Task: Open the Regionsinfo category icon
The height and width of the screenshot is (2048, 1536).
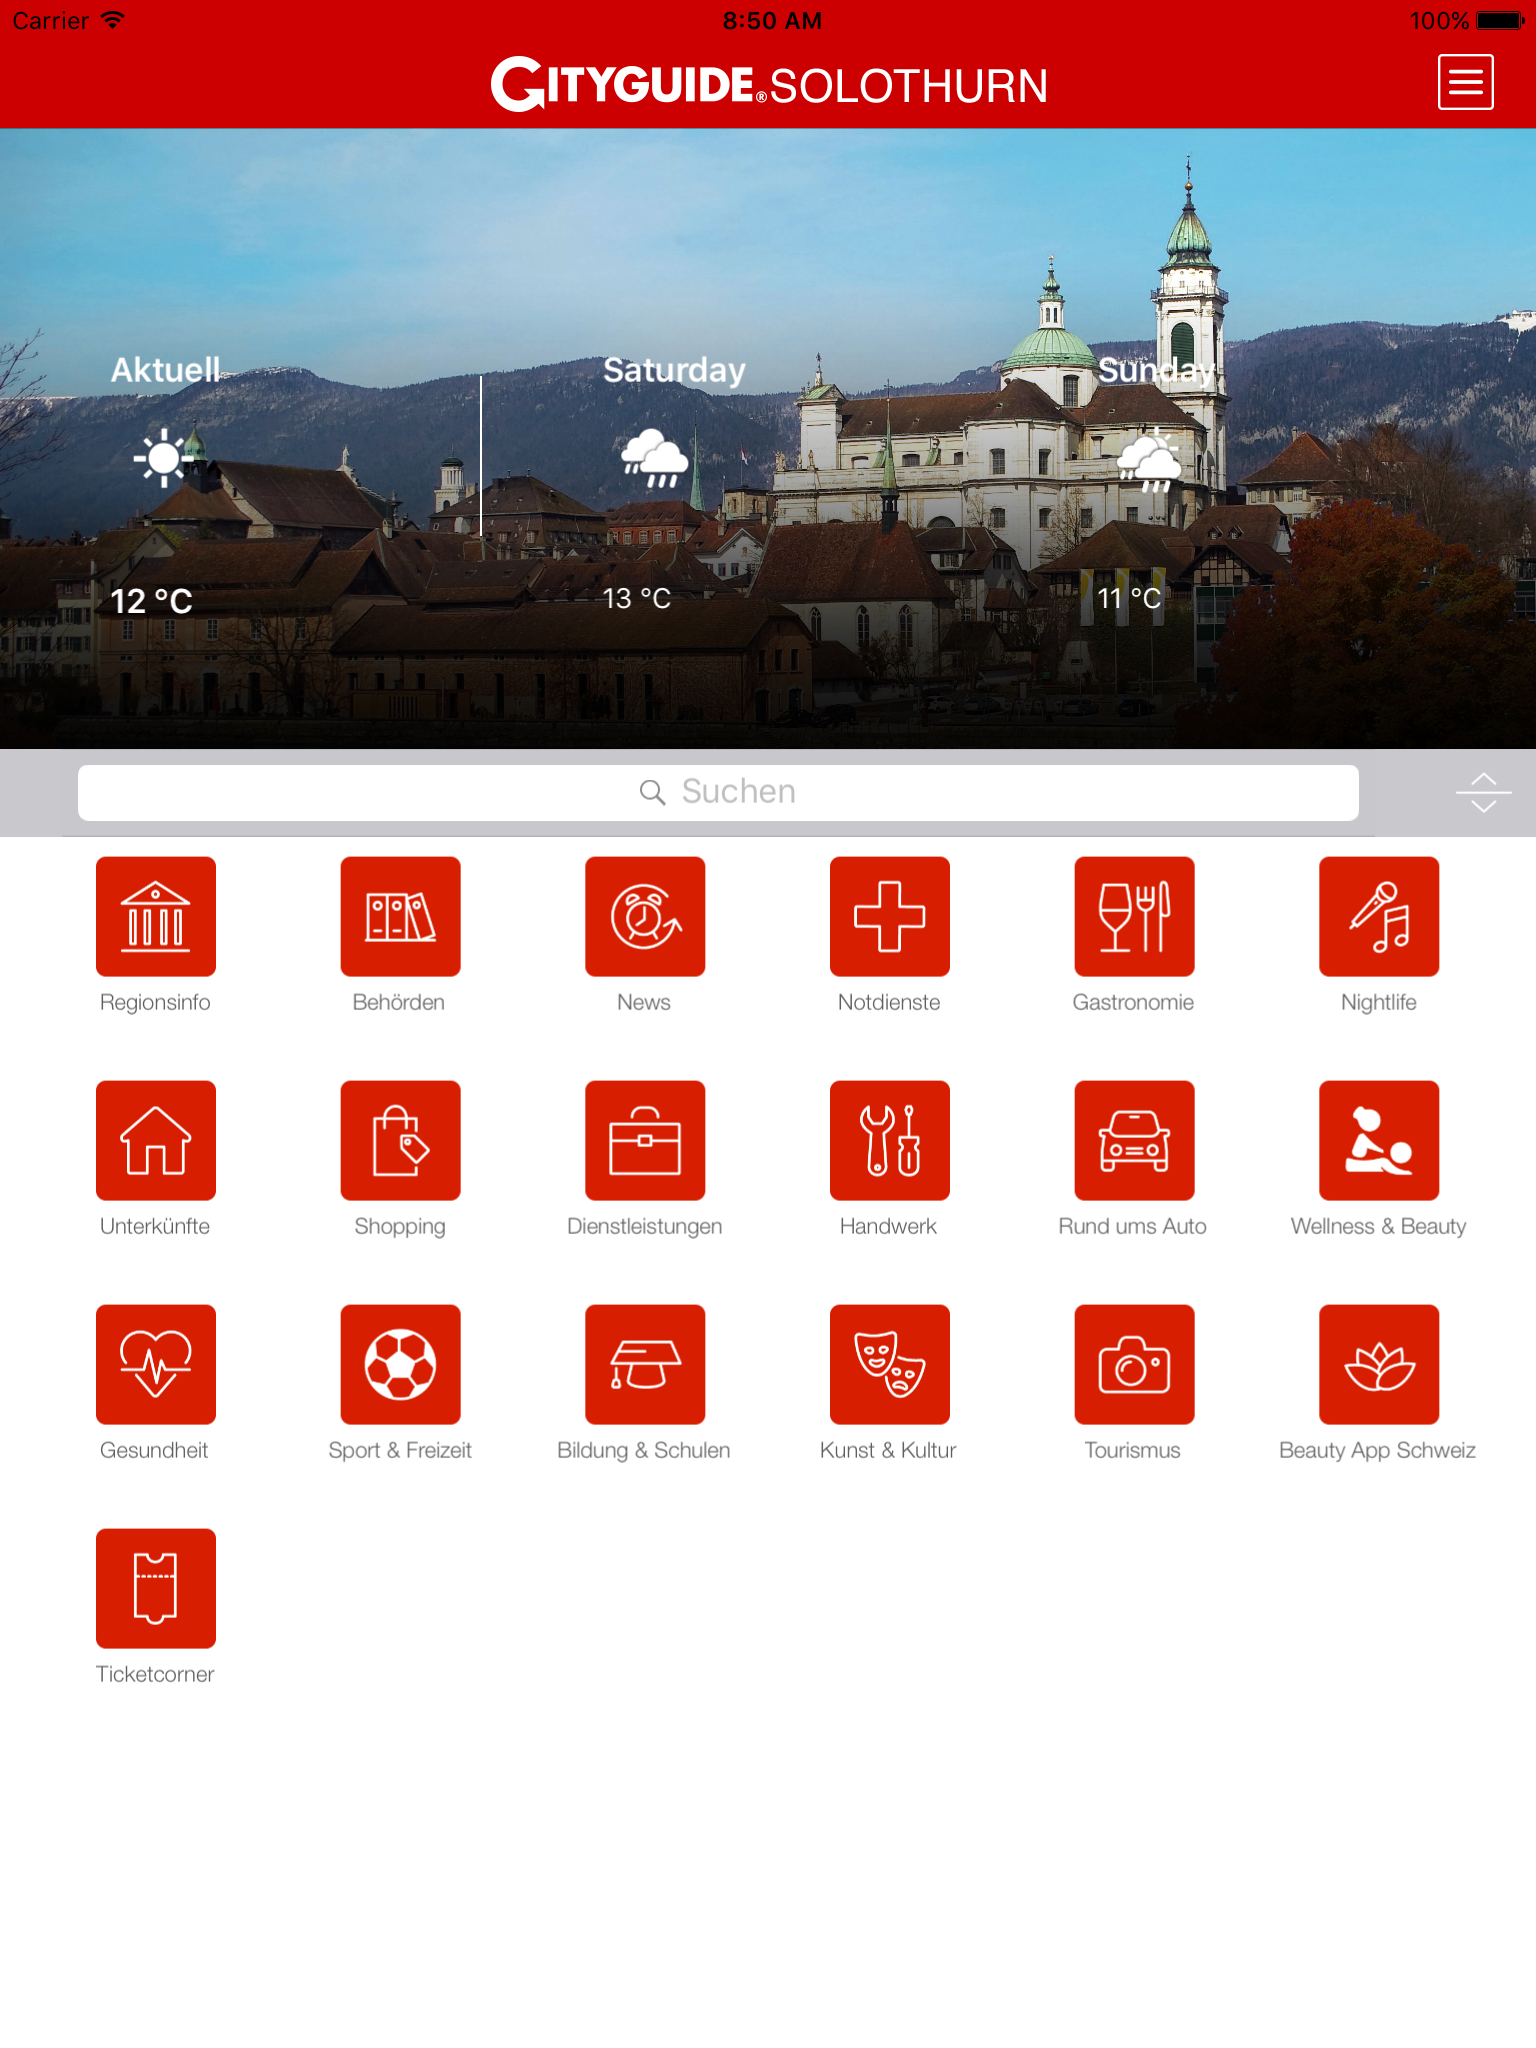Action: coord(155,916)
